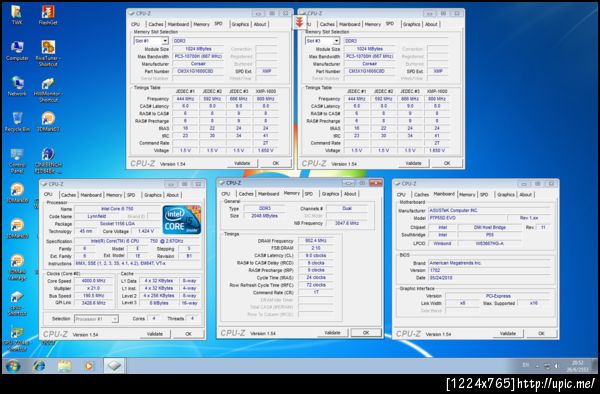Image resolution: width=600 pixels, height=394 pixels.
Task: Open the Computer desktop icon
Action: [17, 50]
